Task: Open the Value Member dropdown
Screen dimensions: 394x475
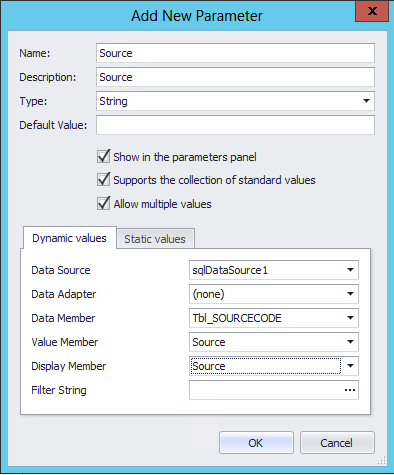Action: coord(350,342)
